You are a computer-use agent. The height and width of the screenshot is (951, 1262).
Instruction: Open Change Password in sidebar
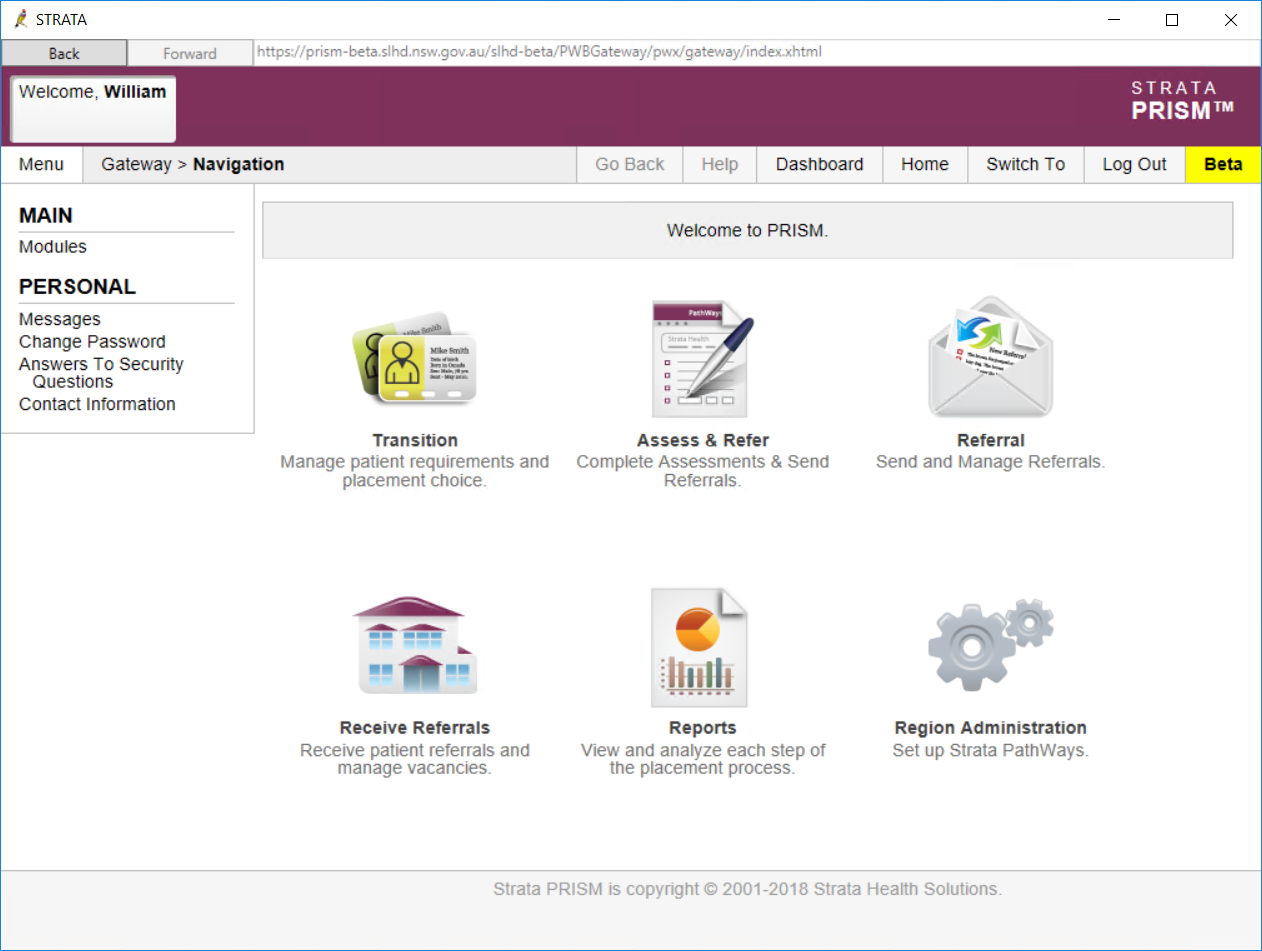(92, 342)
